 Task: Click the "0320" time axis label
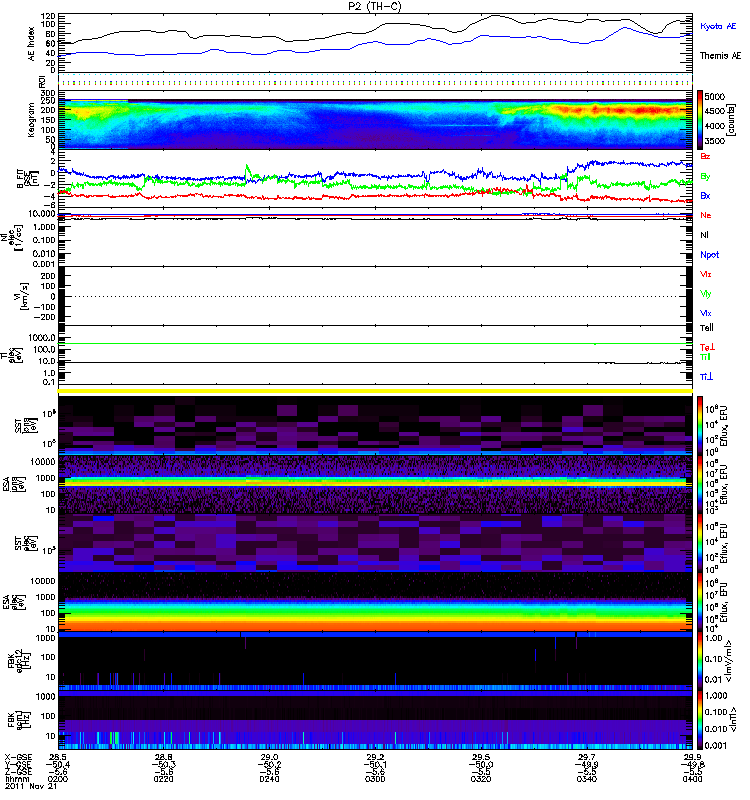tap(481, 779)
